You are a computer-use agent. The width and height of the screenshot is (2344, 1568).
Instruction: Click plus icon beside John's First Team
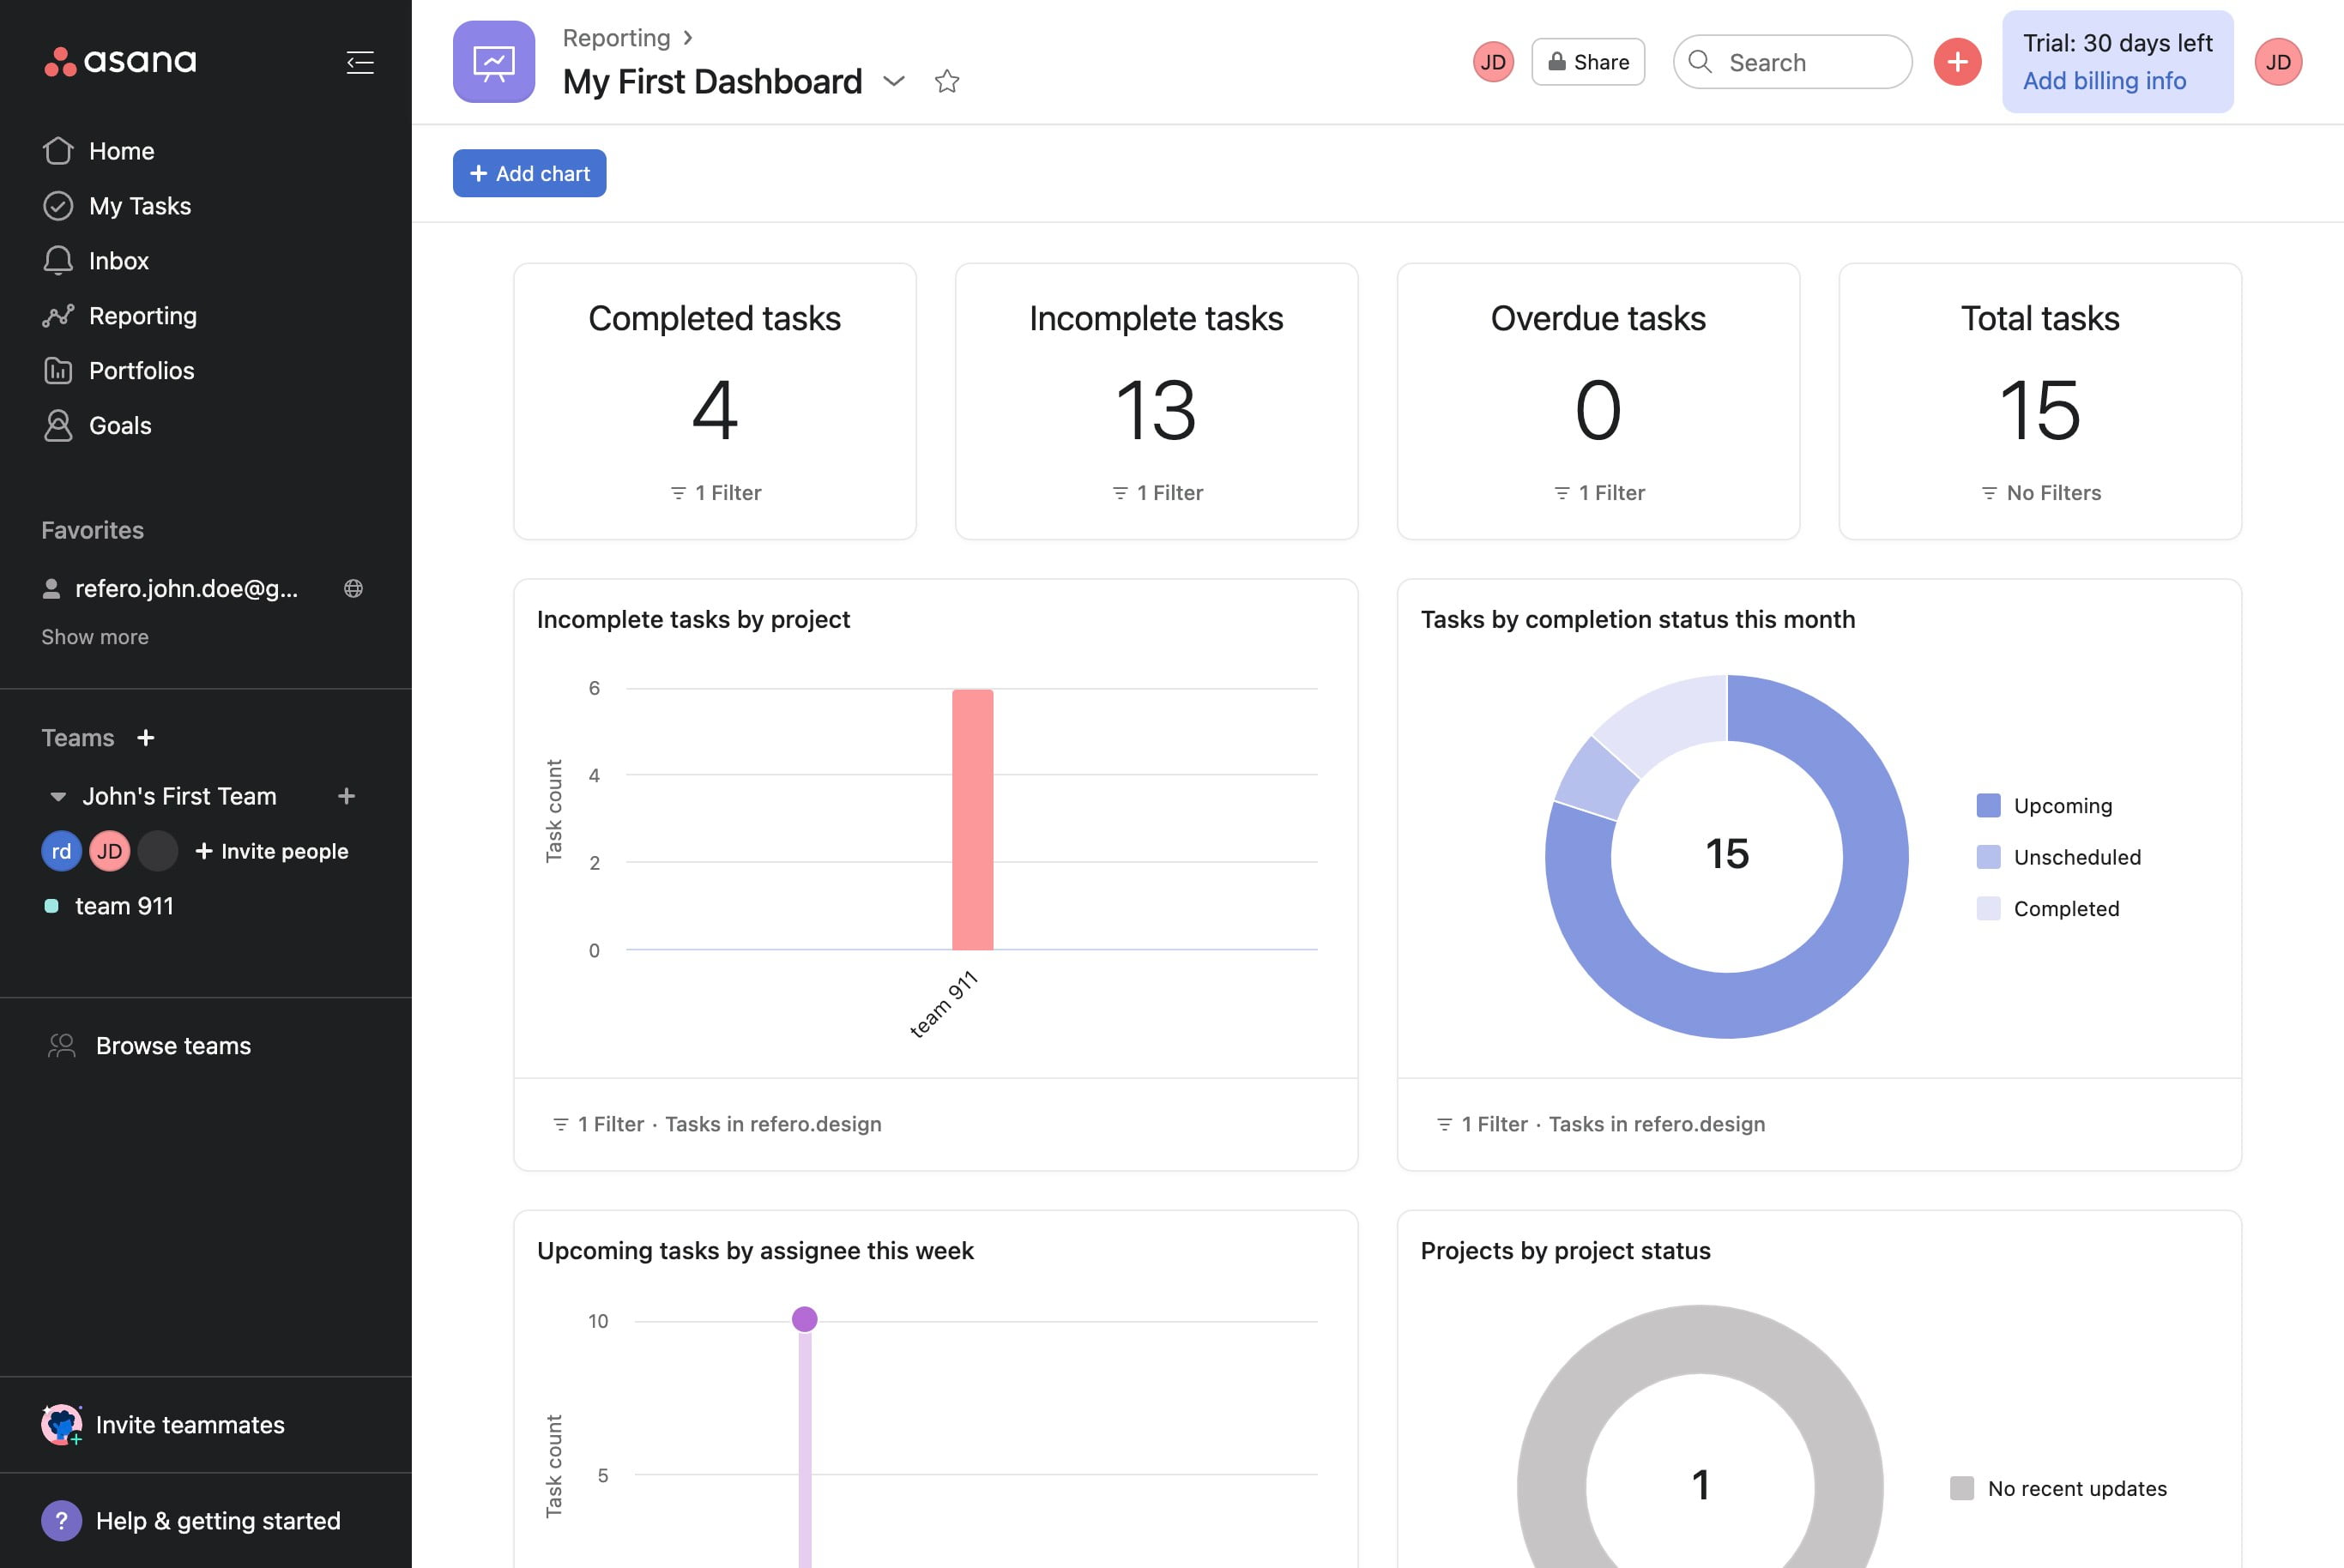pyautogui.click(x=347, y=796)
